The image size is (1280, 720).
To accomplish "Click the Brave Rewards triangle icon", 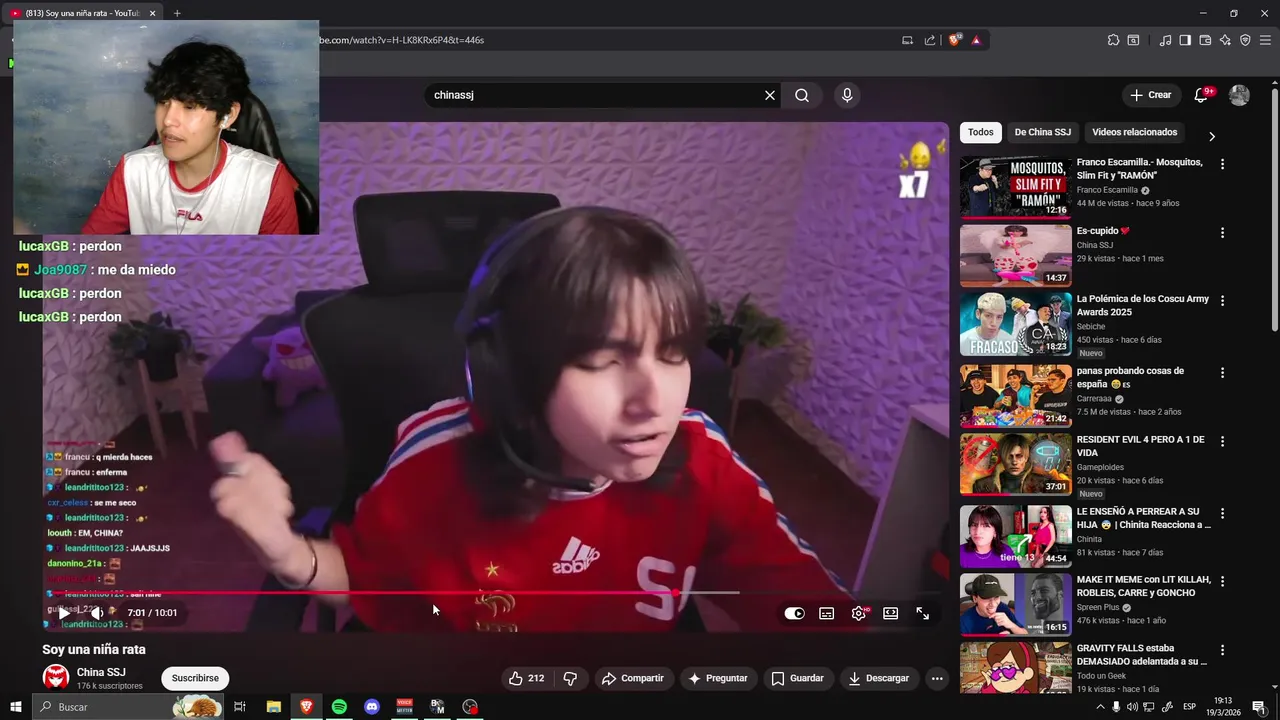I will tap(976, 40).
